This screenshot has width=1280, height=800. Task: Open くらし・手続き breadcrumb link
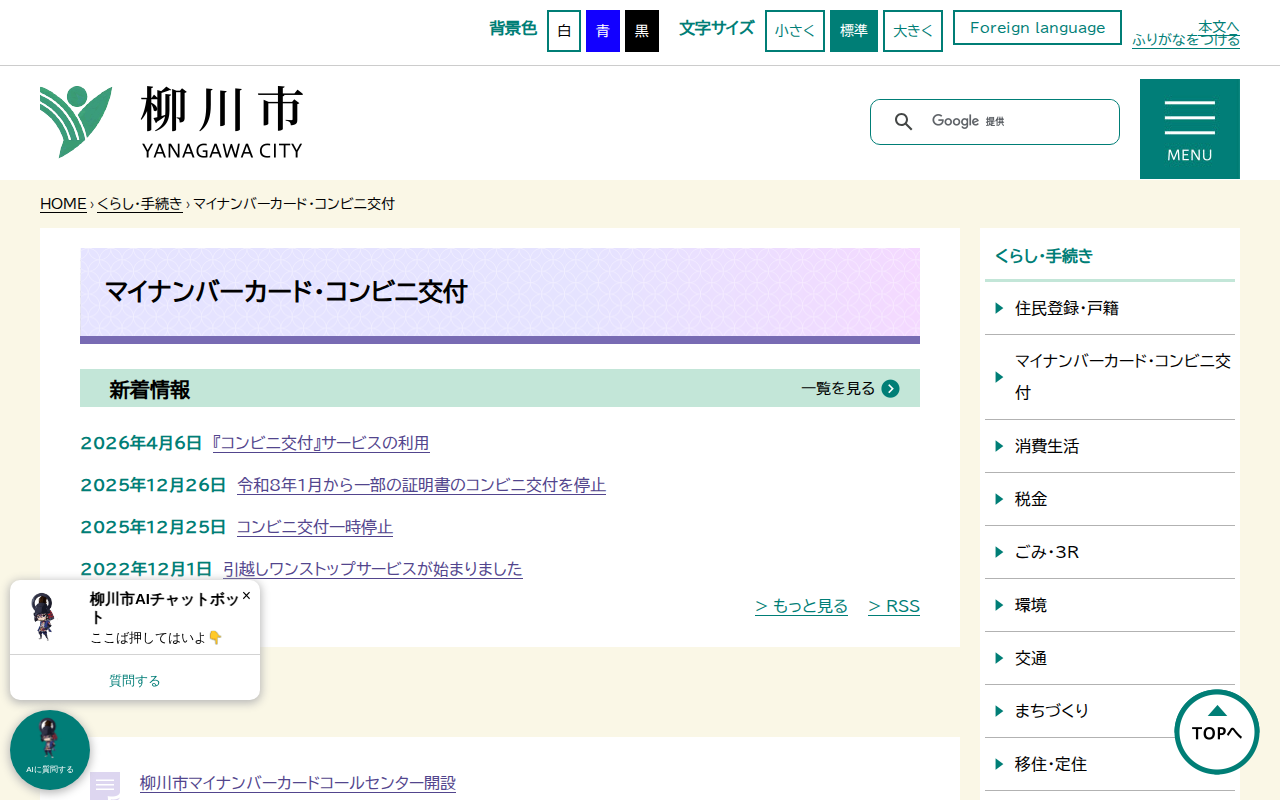pyautogui.click(x=140, y=204)
